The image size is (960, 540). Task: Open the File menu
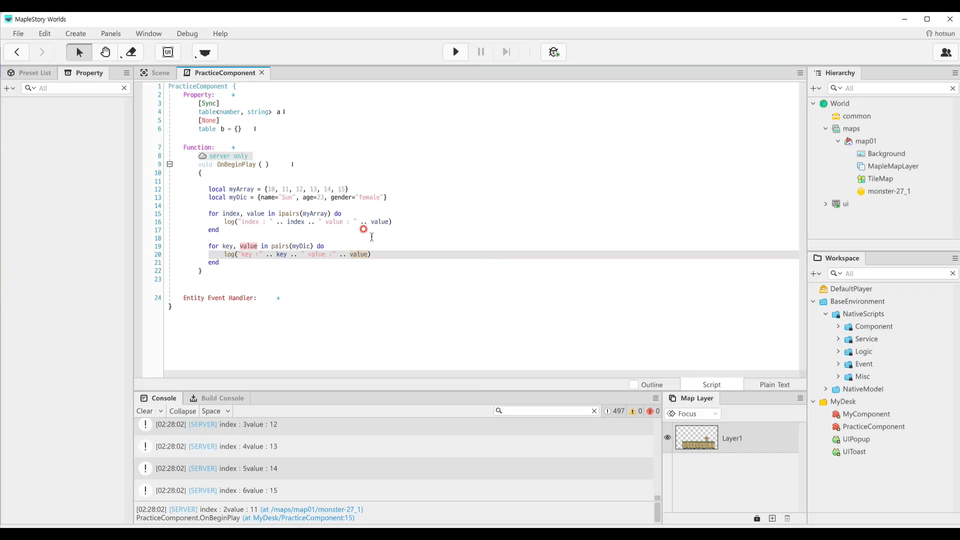[x=18, y=34]
